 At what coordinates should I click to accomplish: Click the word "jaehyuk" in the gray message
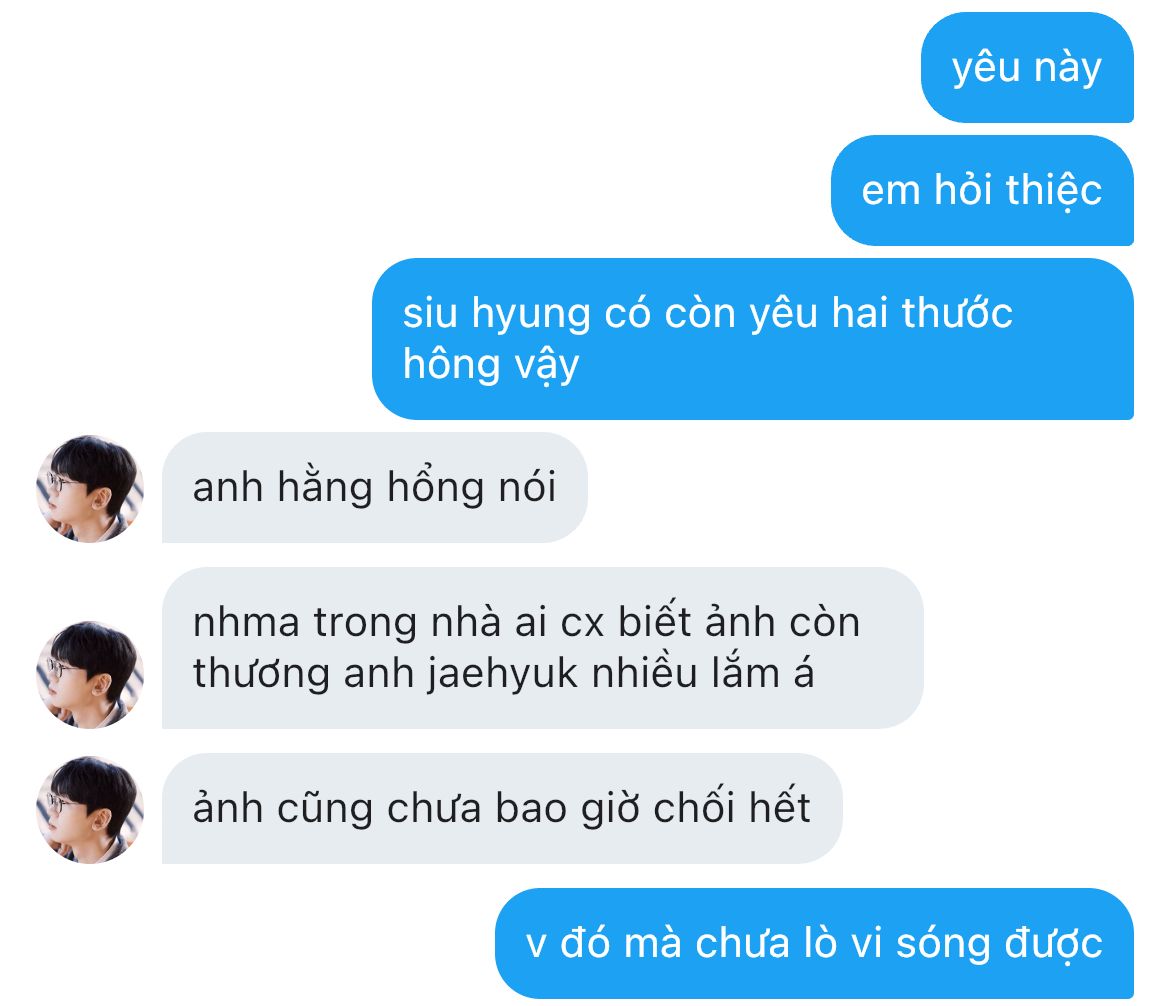pyautogui.click(x=502, y=675)
